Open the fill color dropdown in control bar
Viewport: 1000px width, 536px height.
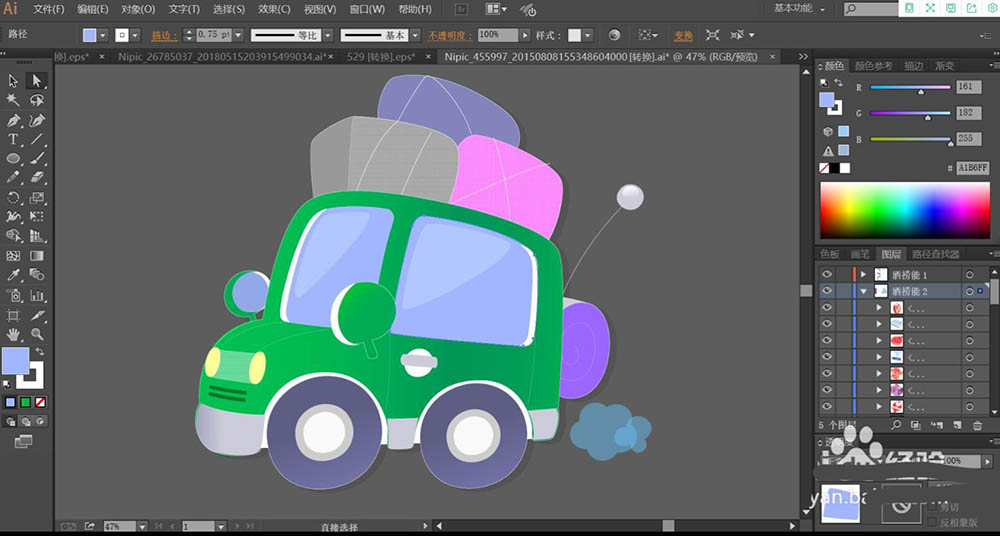tap(103, 35)
